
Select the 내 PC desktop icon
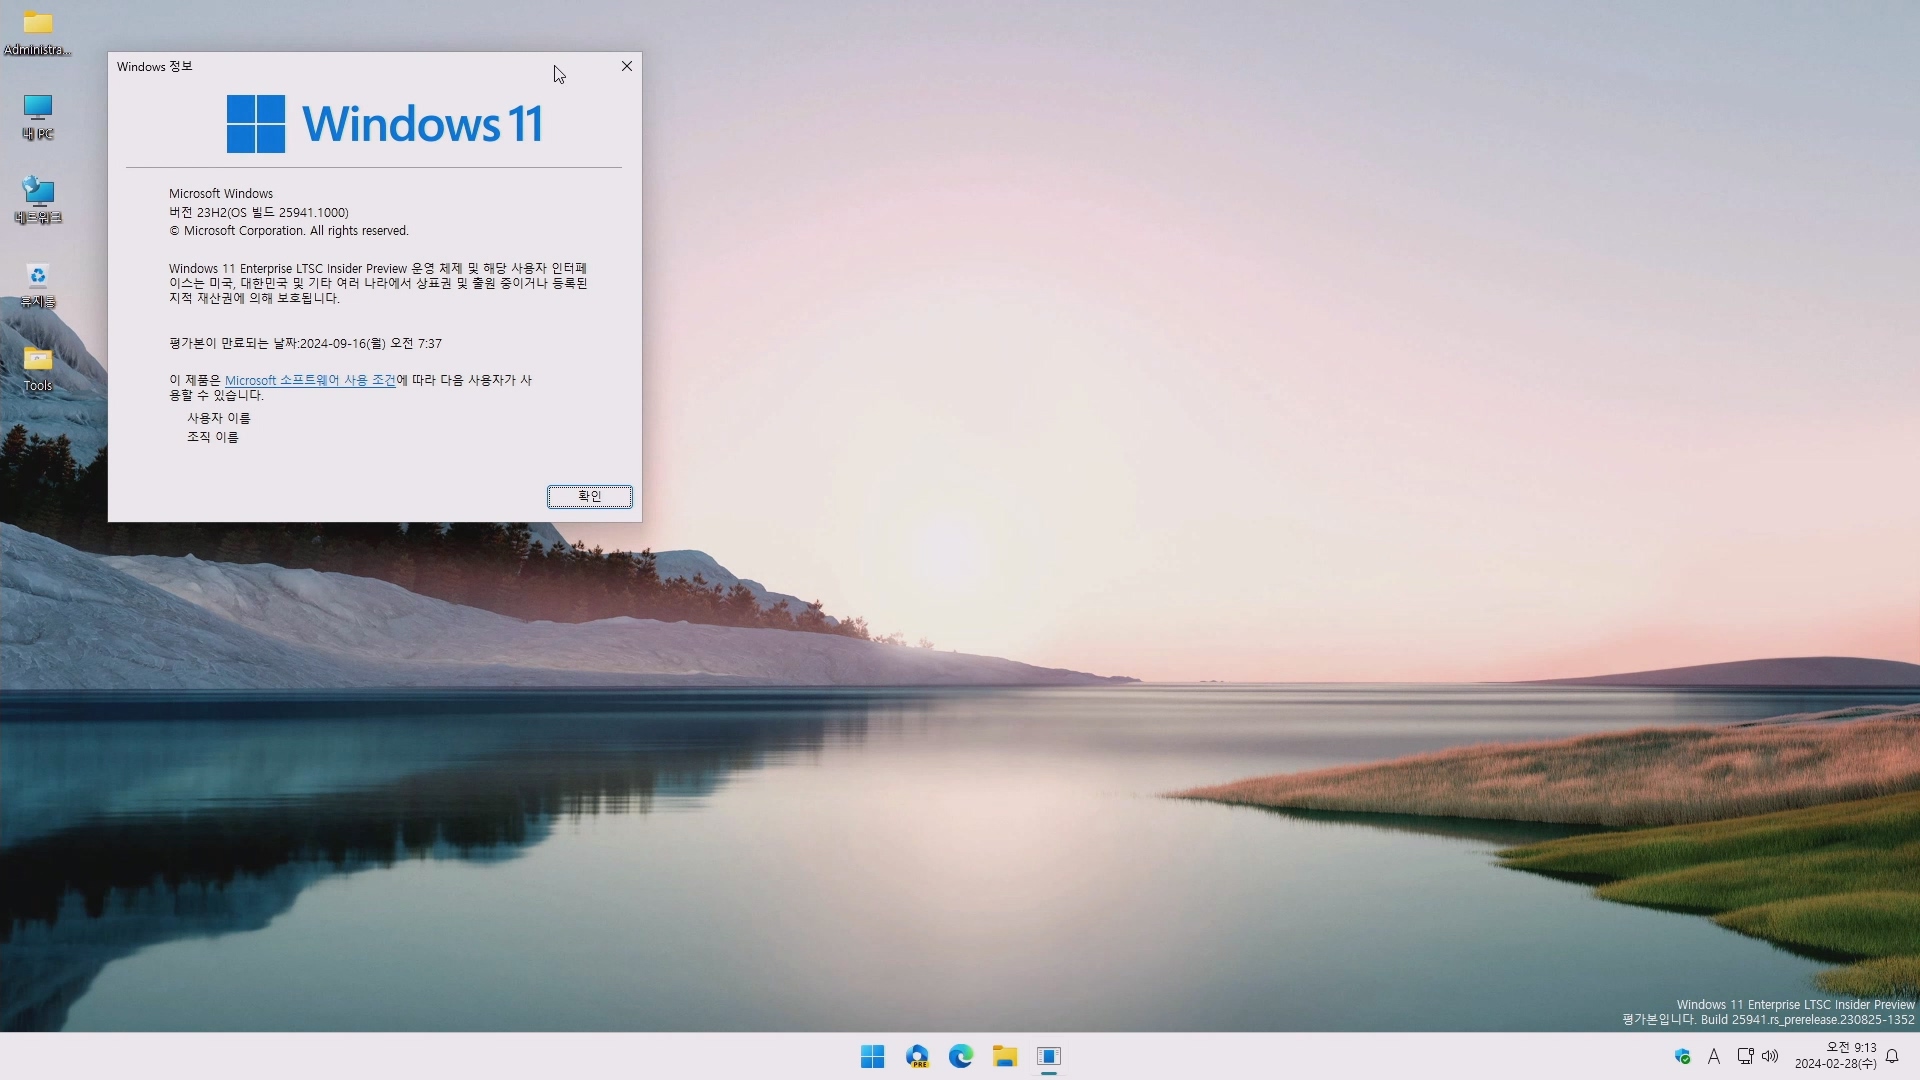(38, 117)
